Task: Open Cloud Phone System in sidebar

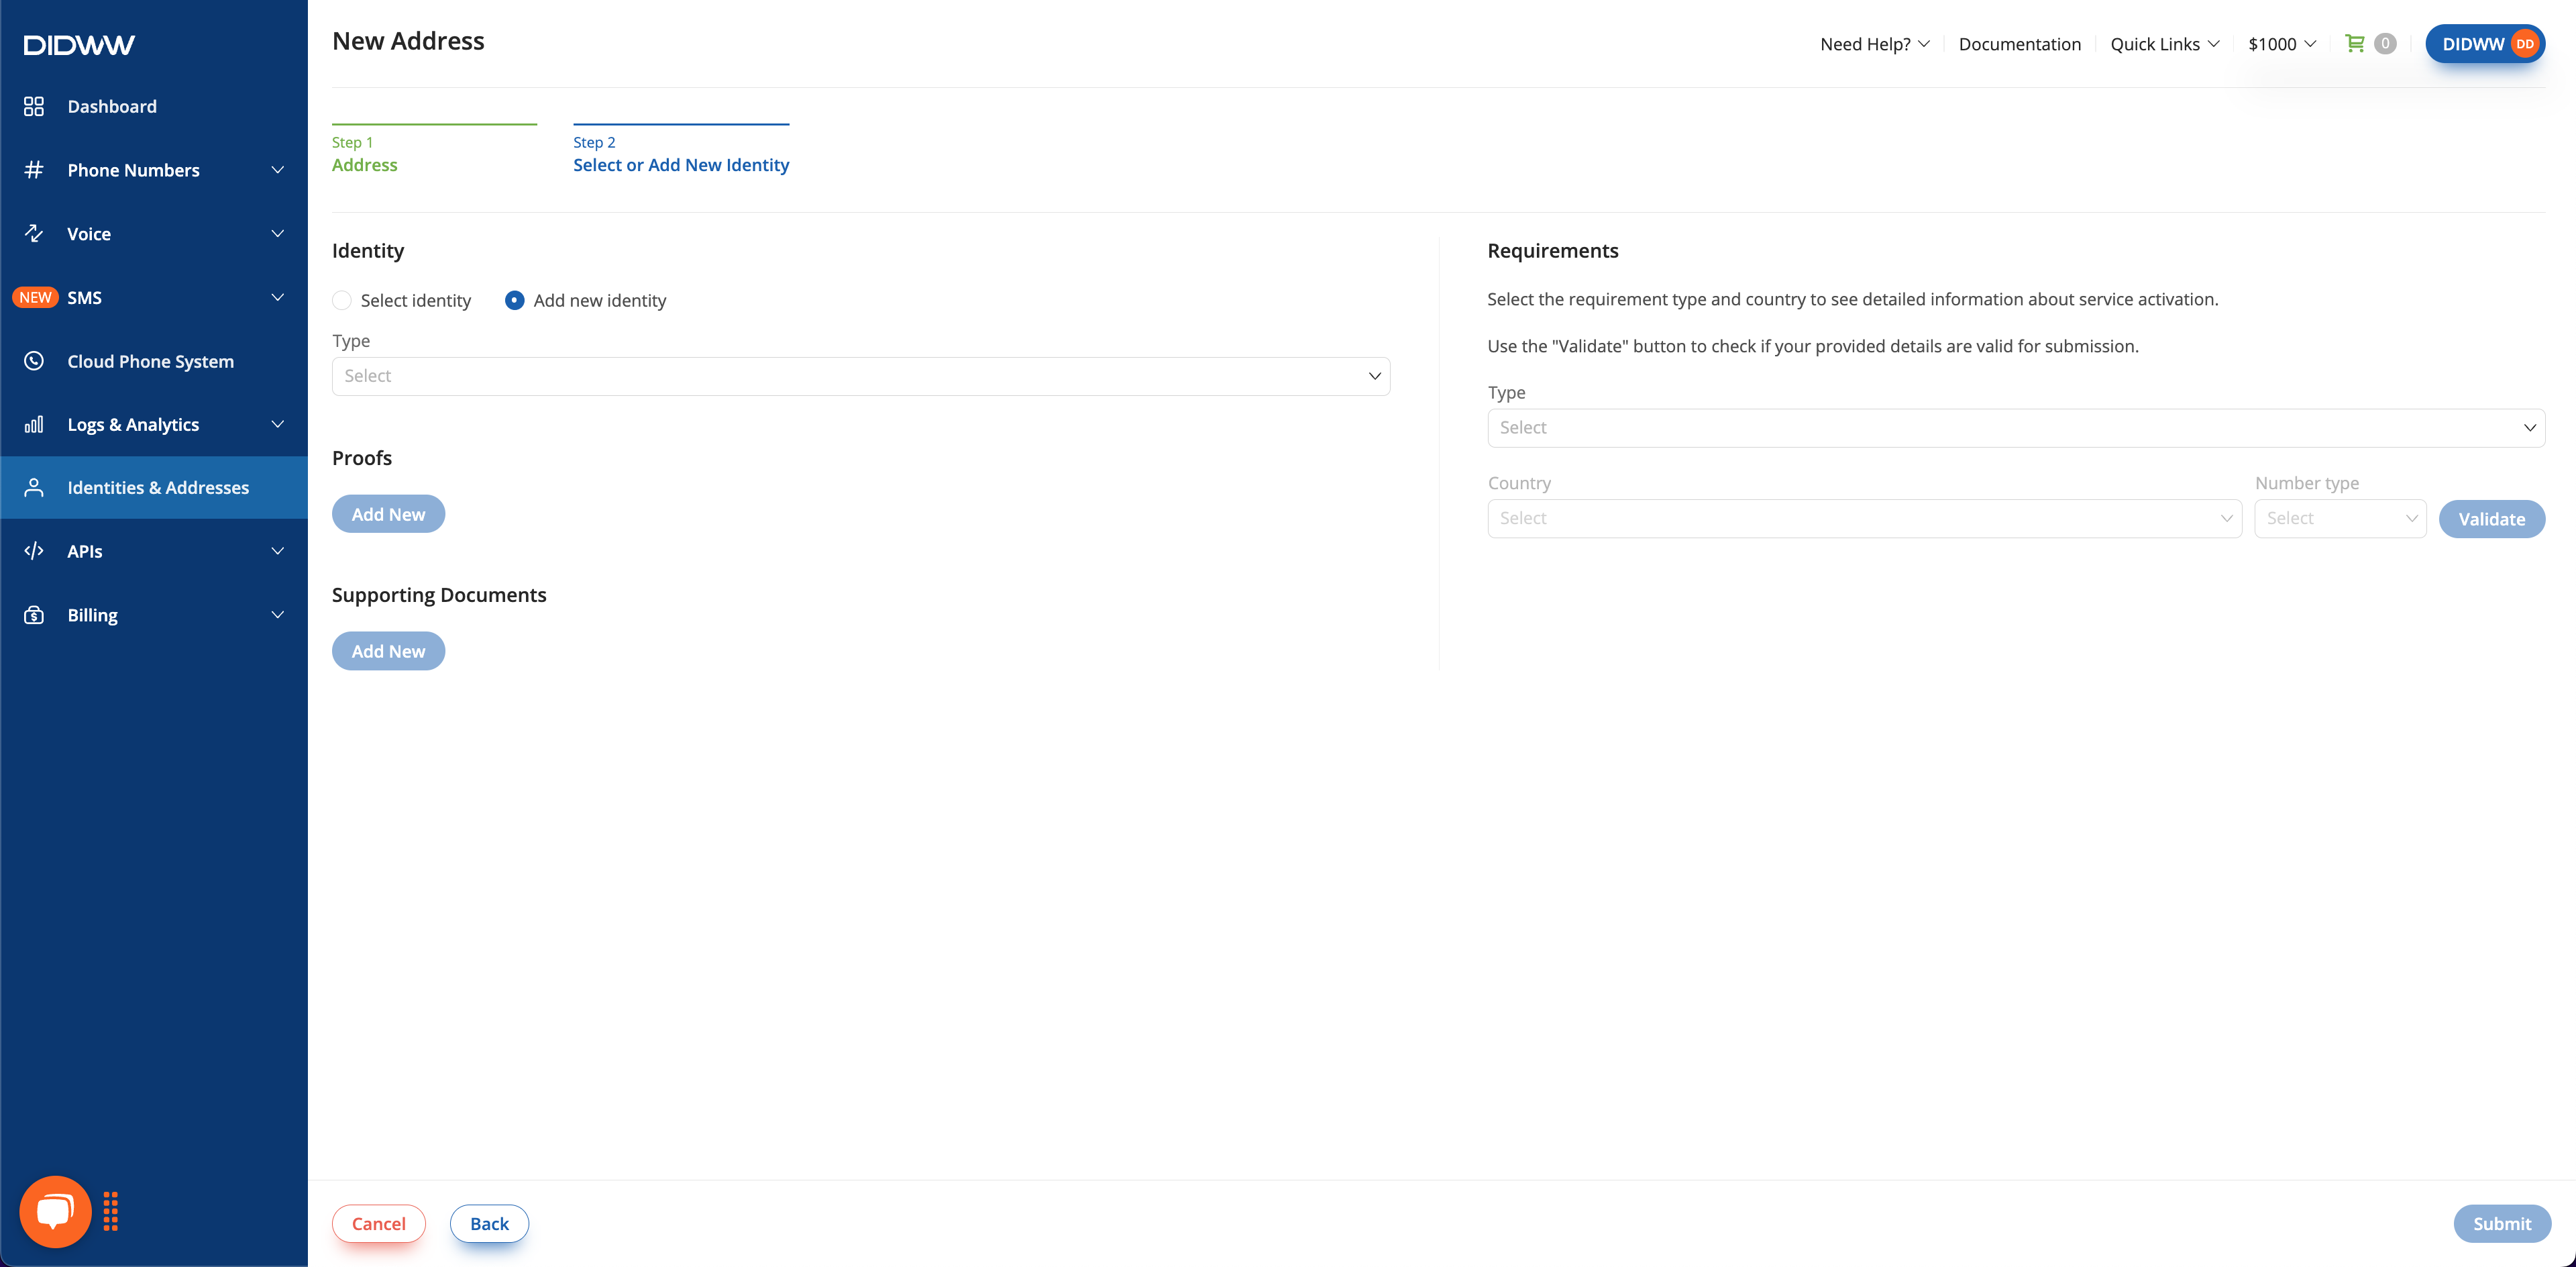Action: (154, 361)
